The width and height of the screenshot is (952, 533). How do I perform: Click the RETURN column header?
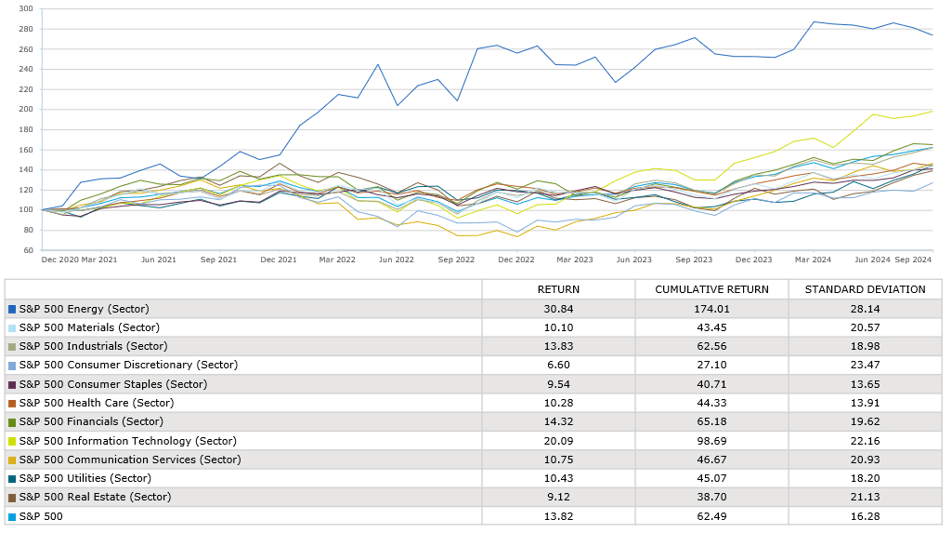click(558, 290)
